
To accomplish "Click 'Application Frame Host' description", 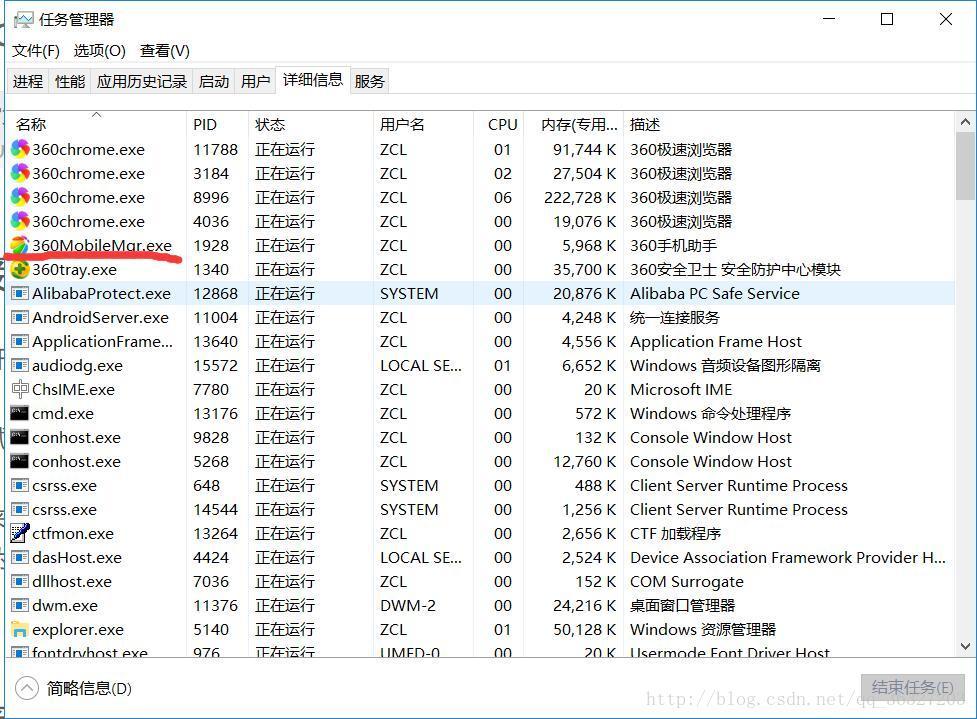I will coord(716,342).
